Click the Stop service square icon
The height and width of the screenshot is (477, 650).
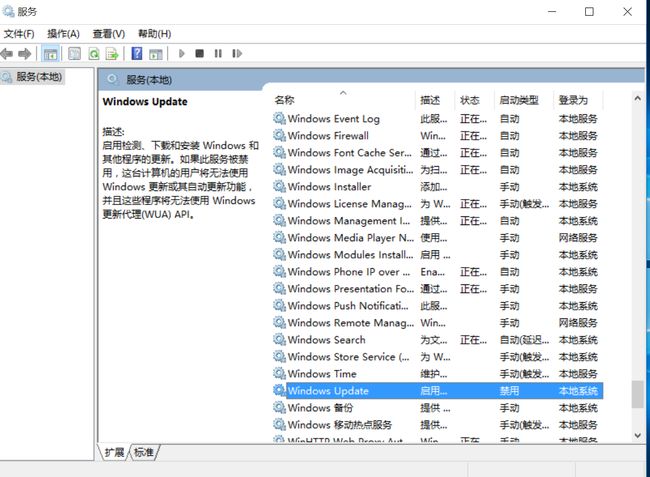pyautogui.click(x=199, y=53)
